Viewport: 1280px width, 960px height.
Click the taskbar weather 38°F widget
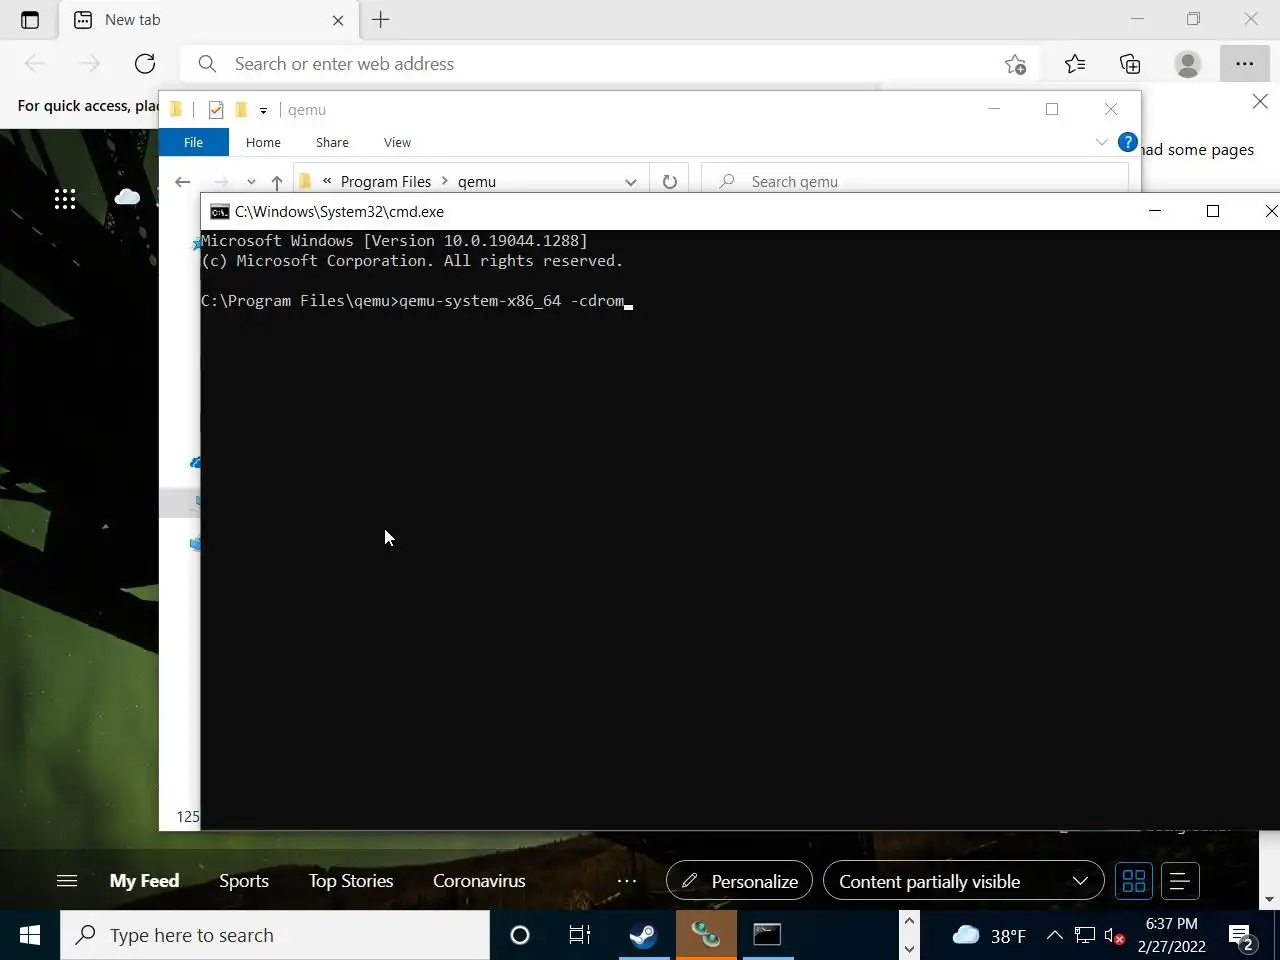(x=988, y=935)
